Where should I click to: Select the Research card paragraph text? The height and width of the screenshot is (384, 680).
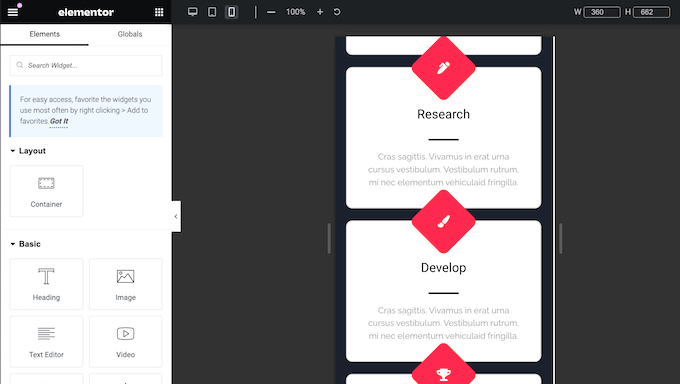pyautogui.click(x=443, y=170)
